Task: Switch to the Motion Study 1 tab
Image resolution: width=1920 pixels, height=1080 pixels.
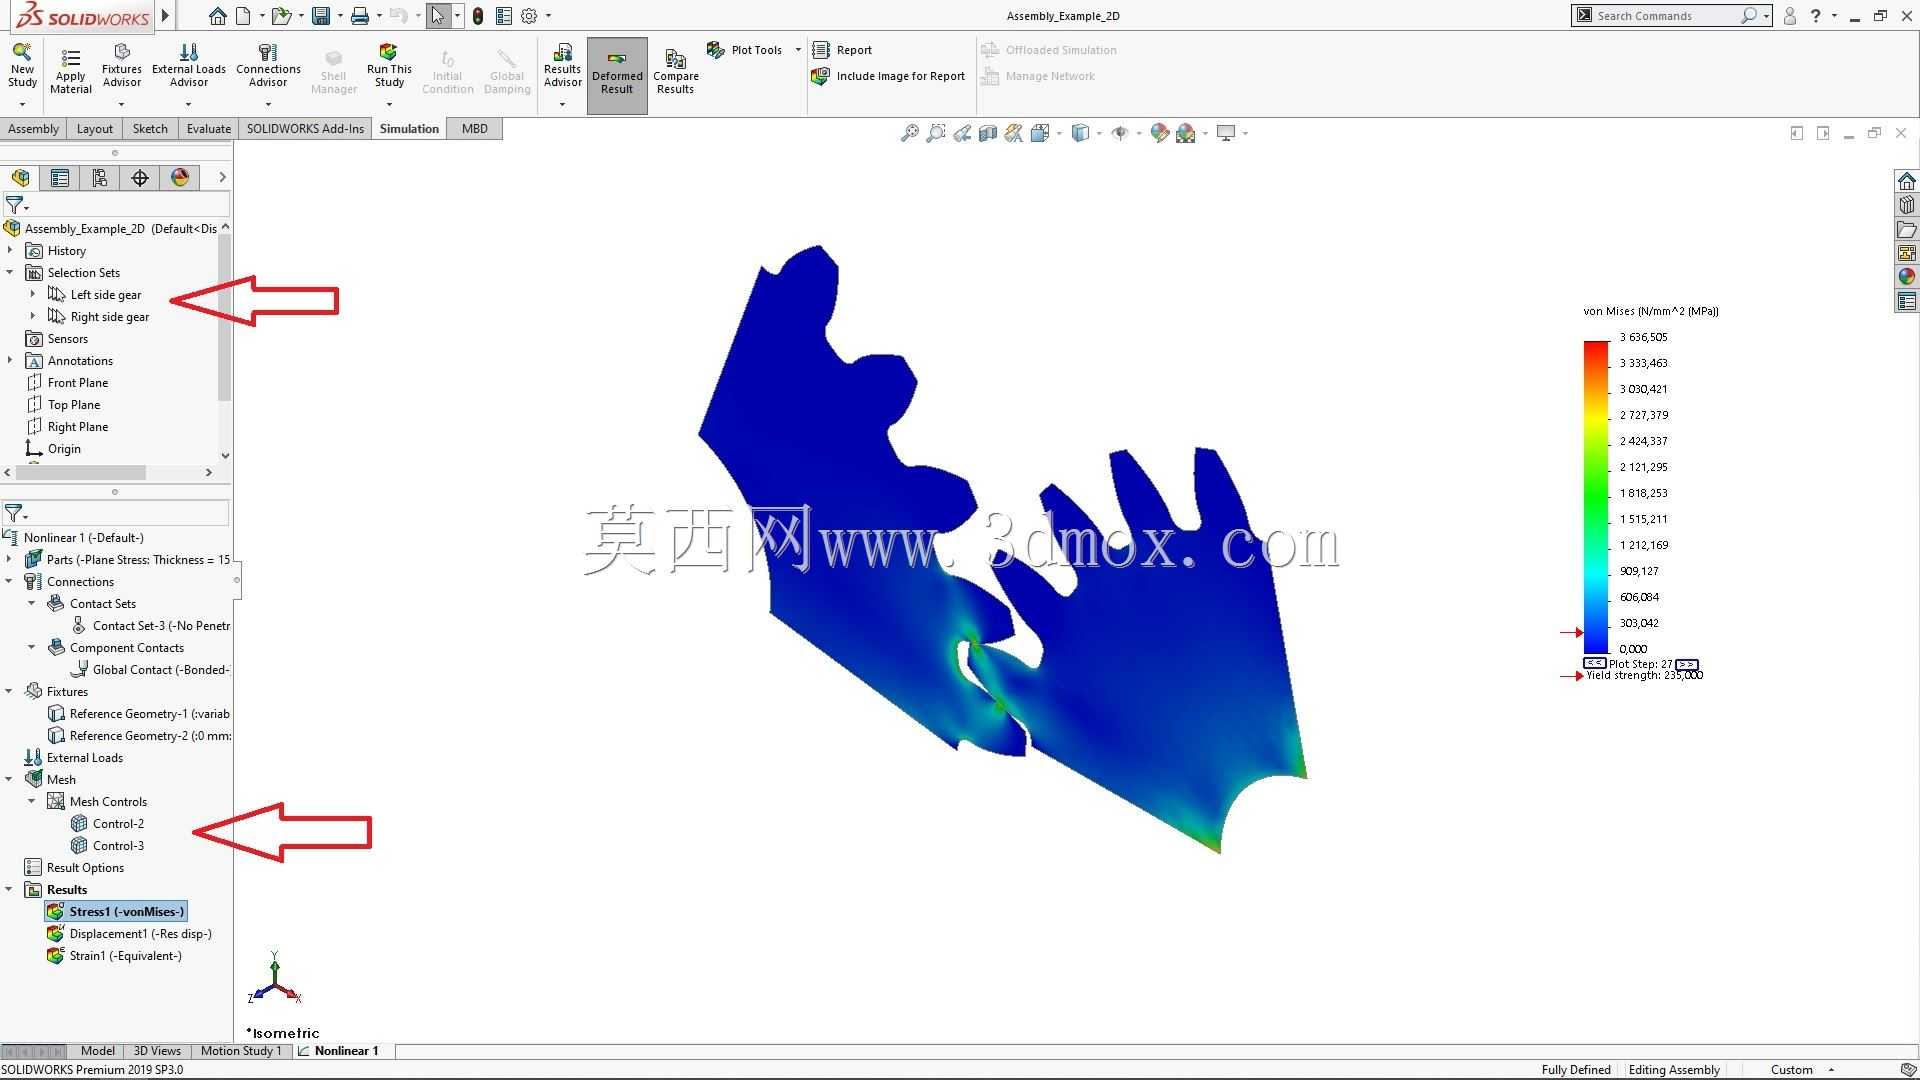Action: 241,1051
